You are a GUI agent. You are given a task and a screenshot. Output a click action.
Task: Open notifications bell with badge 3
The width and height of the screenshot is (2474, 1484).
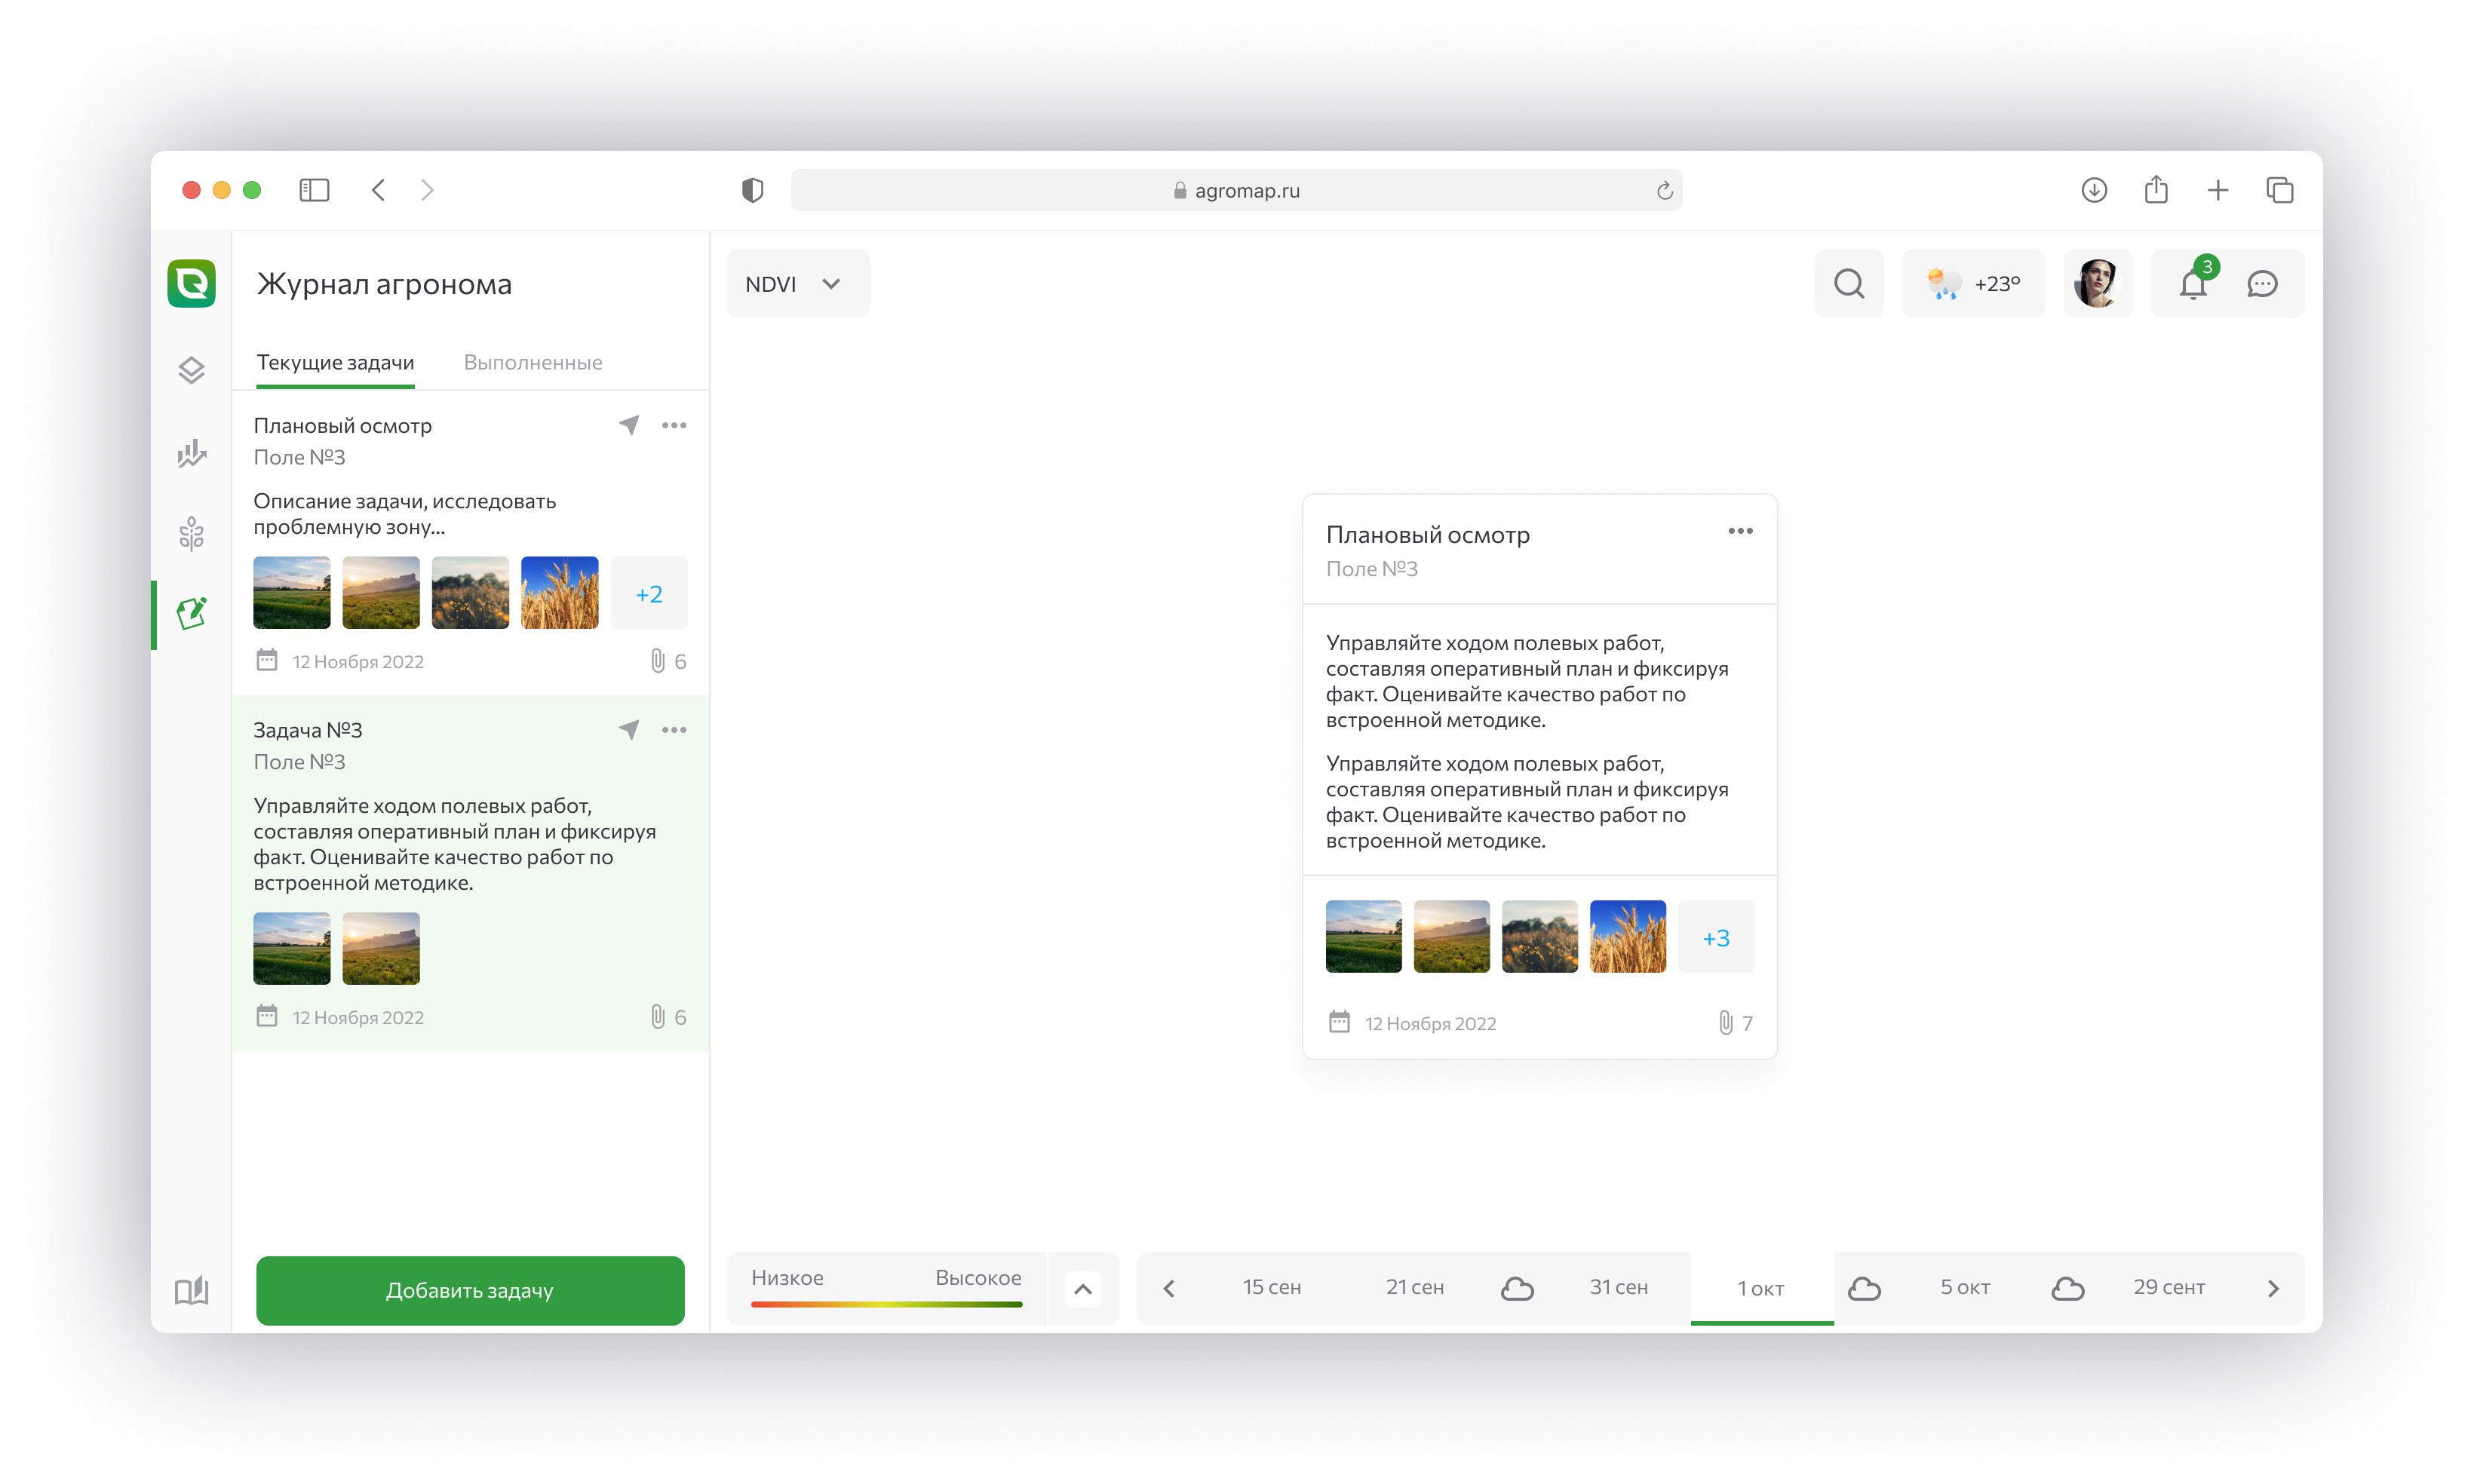(2193, 284)
